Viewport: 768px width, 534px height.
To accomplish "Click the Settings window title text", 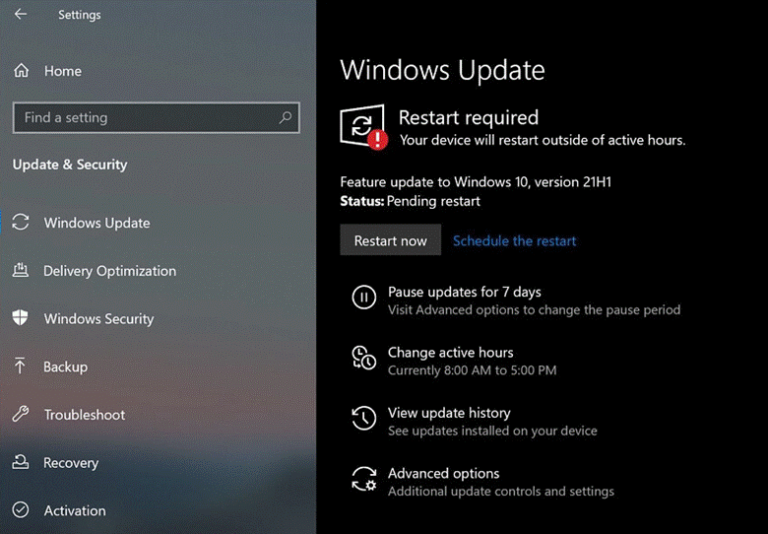I will pyautogui.click(x=79, y=15).
